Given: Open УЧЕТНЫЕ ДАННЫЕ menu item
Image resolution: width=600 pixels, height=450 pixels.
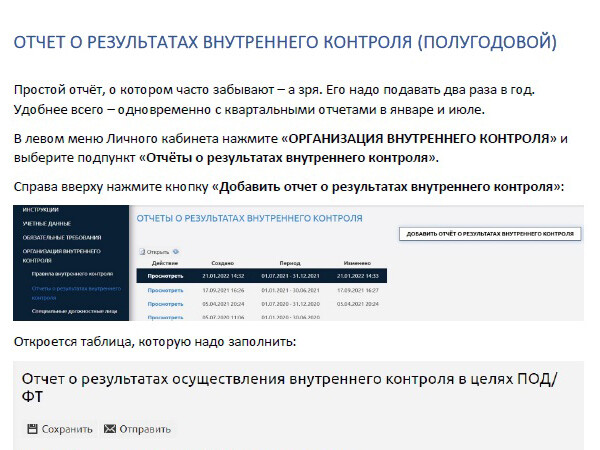Looking at the screenshot, I should [47, 223].
